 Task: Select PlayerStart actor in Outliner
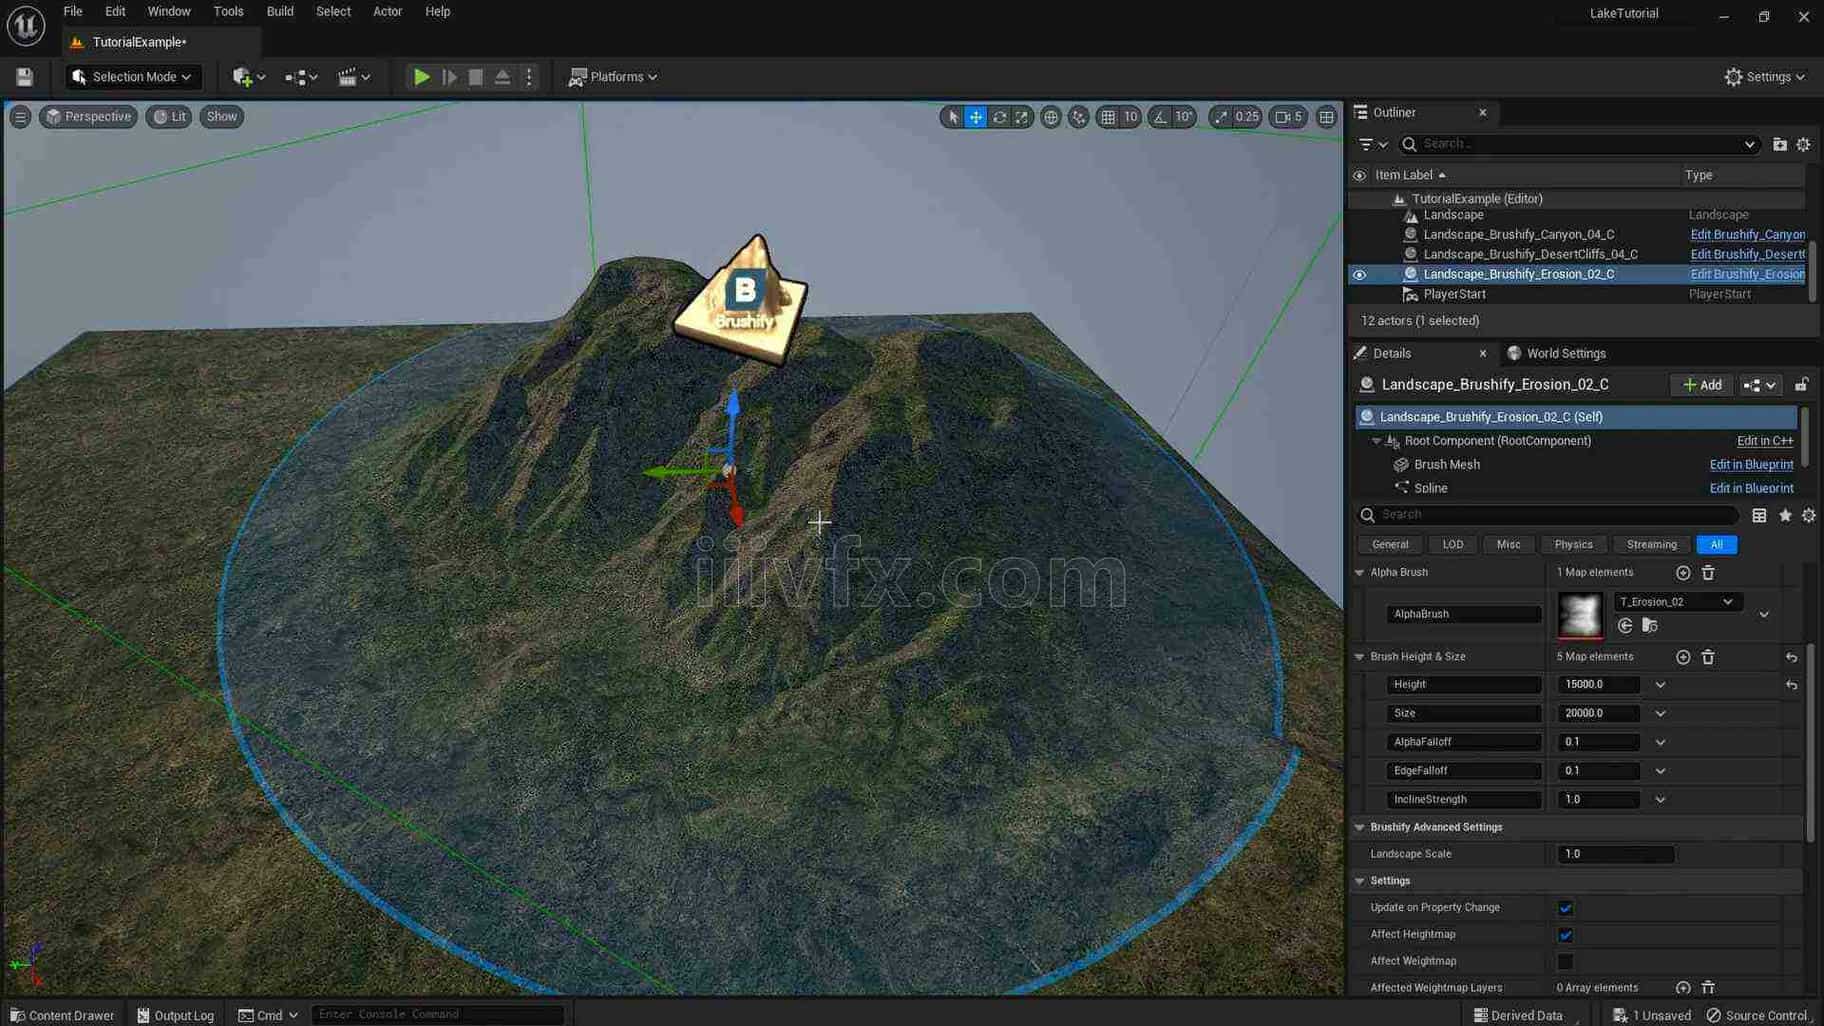1454,295
